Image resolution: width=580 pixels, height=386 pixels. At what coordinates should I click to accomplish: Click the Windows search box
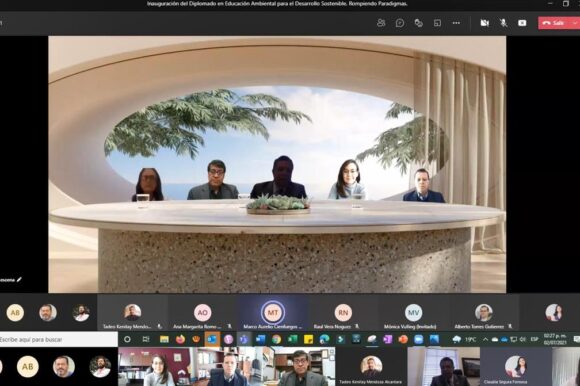coord(58,339)
